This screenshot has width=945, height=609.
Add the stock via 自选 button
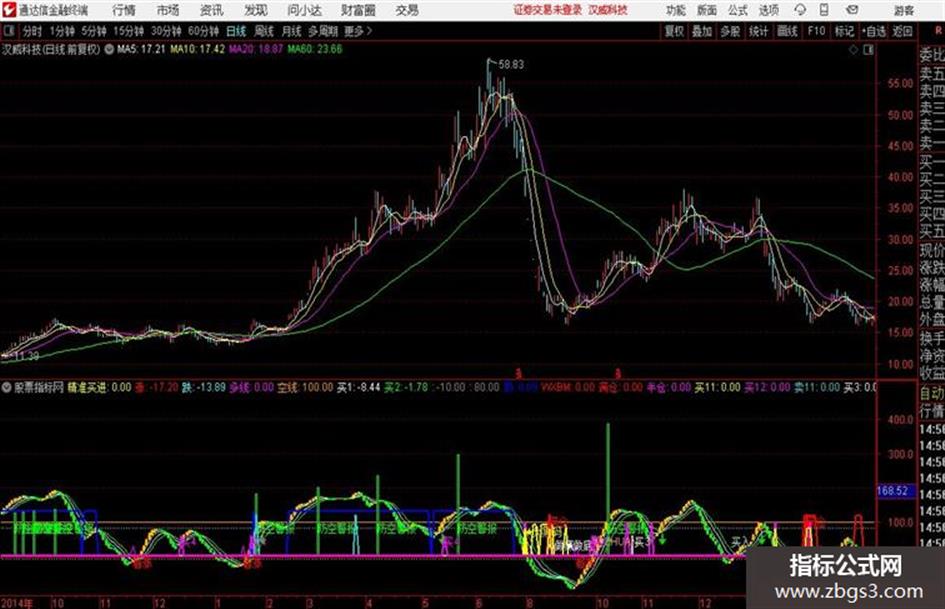[873, 31]
